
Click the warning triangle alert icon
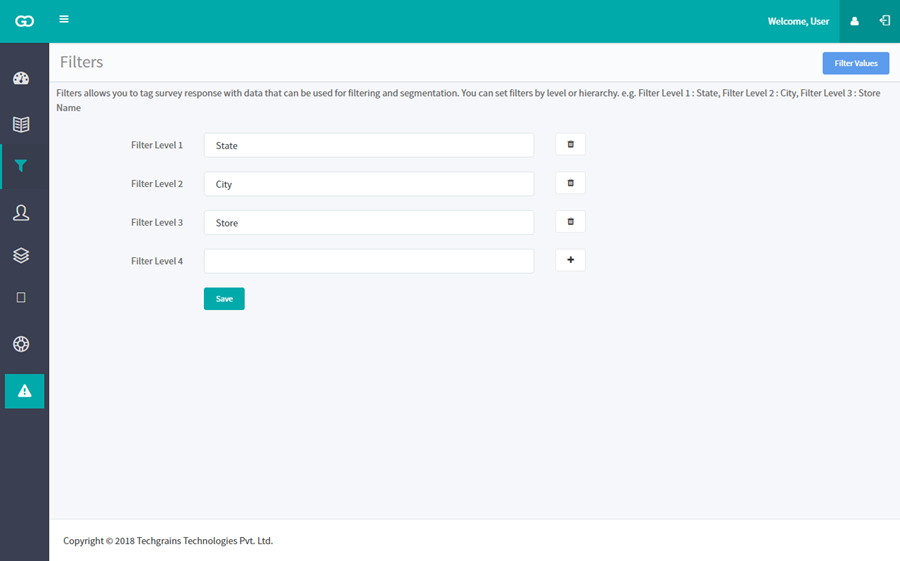25,391
